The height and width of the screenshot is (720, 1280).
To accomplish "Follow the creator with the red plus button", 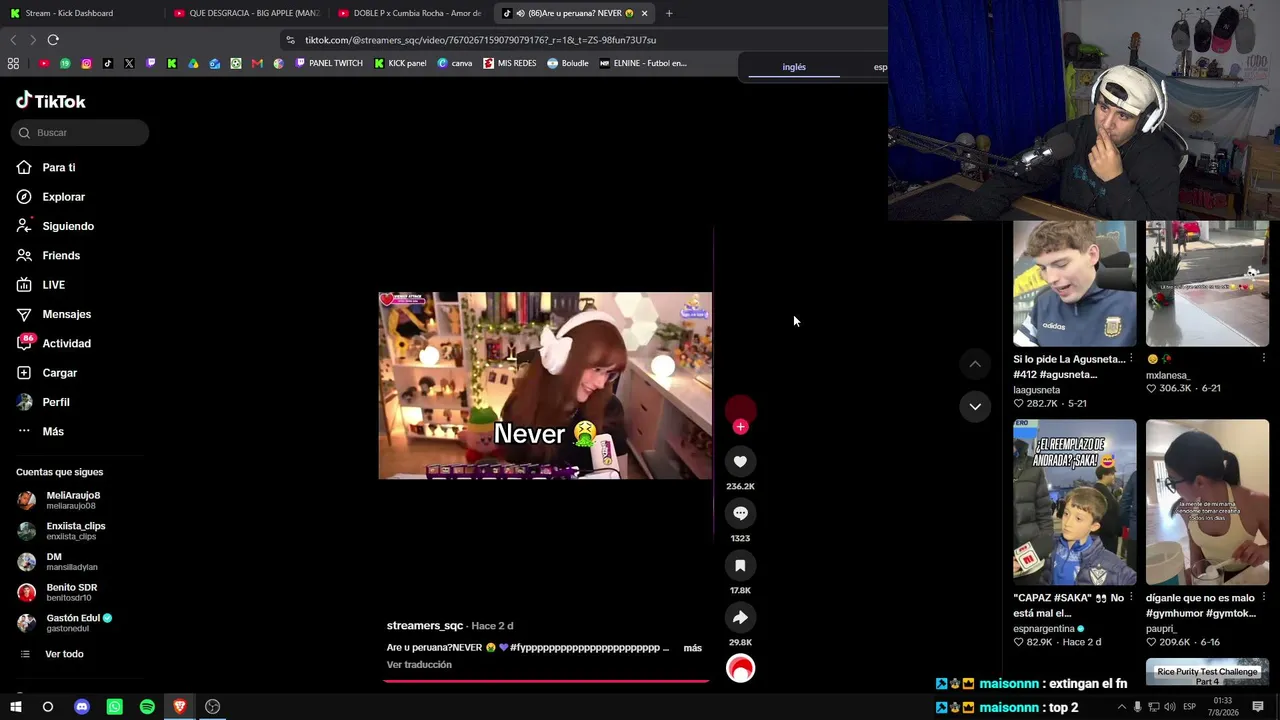I will 740,427.
